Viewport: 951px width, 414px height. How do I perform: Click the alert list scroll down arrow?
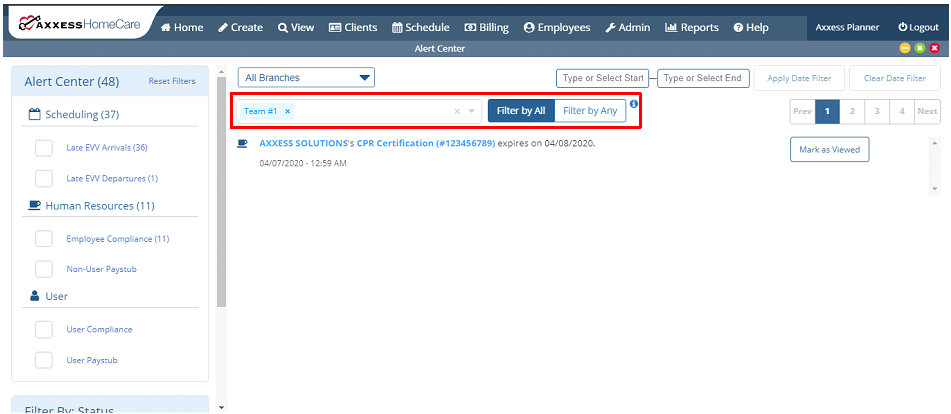pos(935,189)
